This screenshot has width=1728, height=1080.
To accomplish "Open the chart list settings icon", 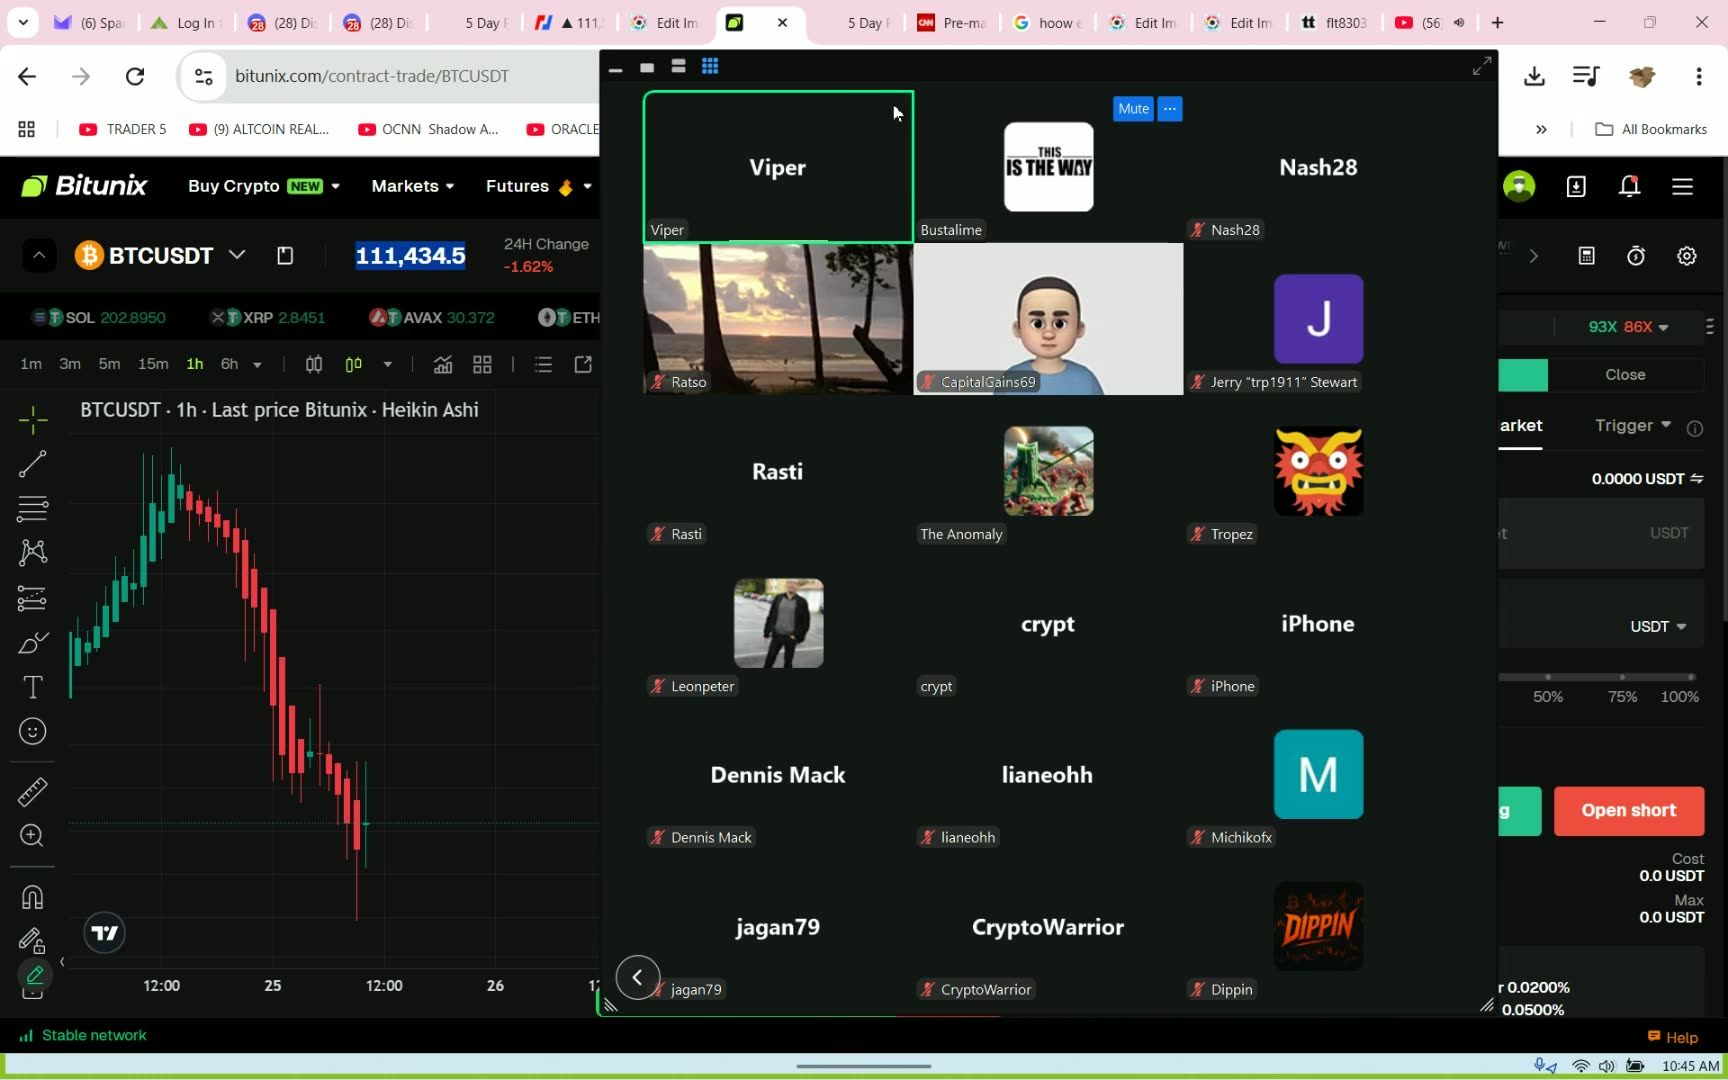I will (x=543, y=364).
